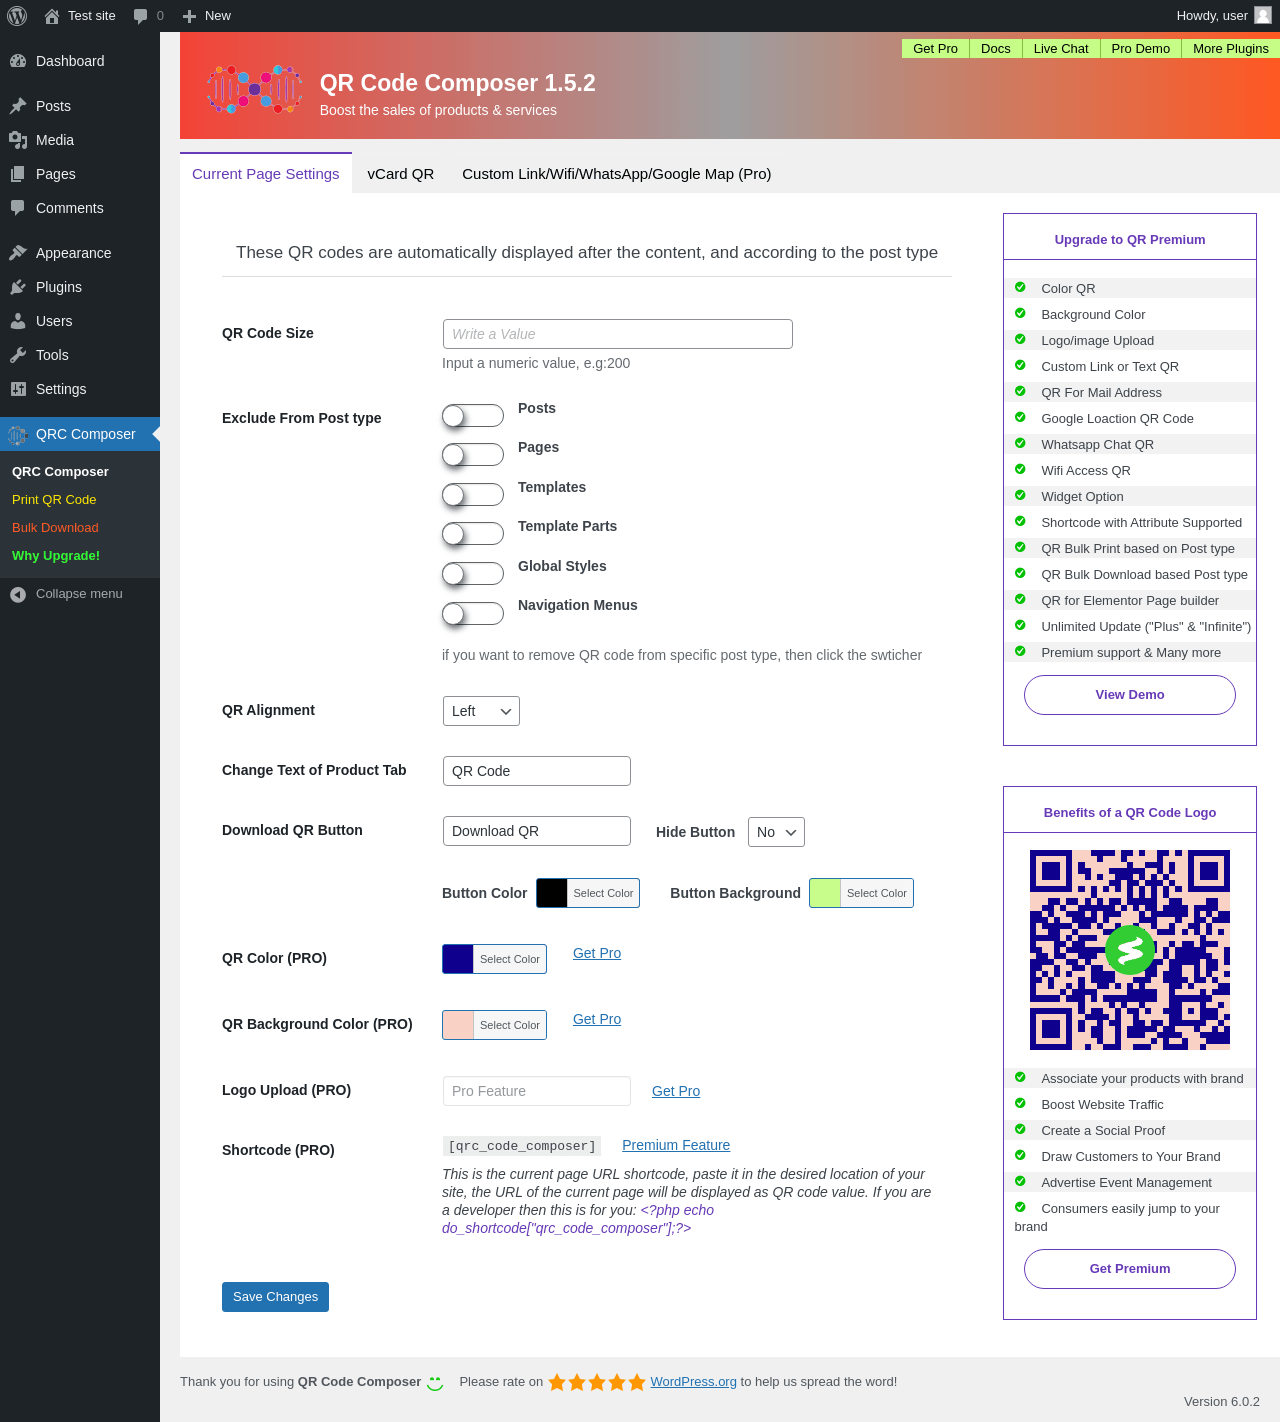The height and width of the screenshot is (1422, 1280).
Task: Click the Pro Demo header button
Action: point(1141,48)
